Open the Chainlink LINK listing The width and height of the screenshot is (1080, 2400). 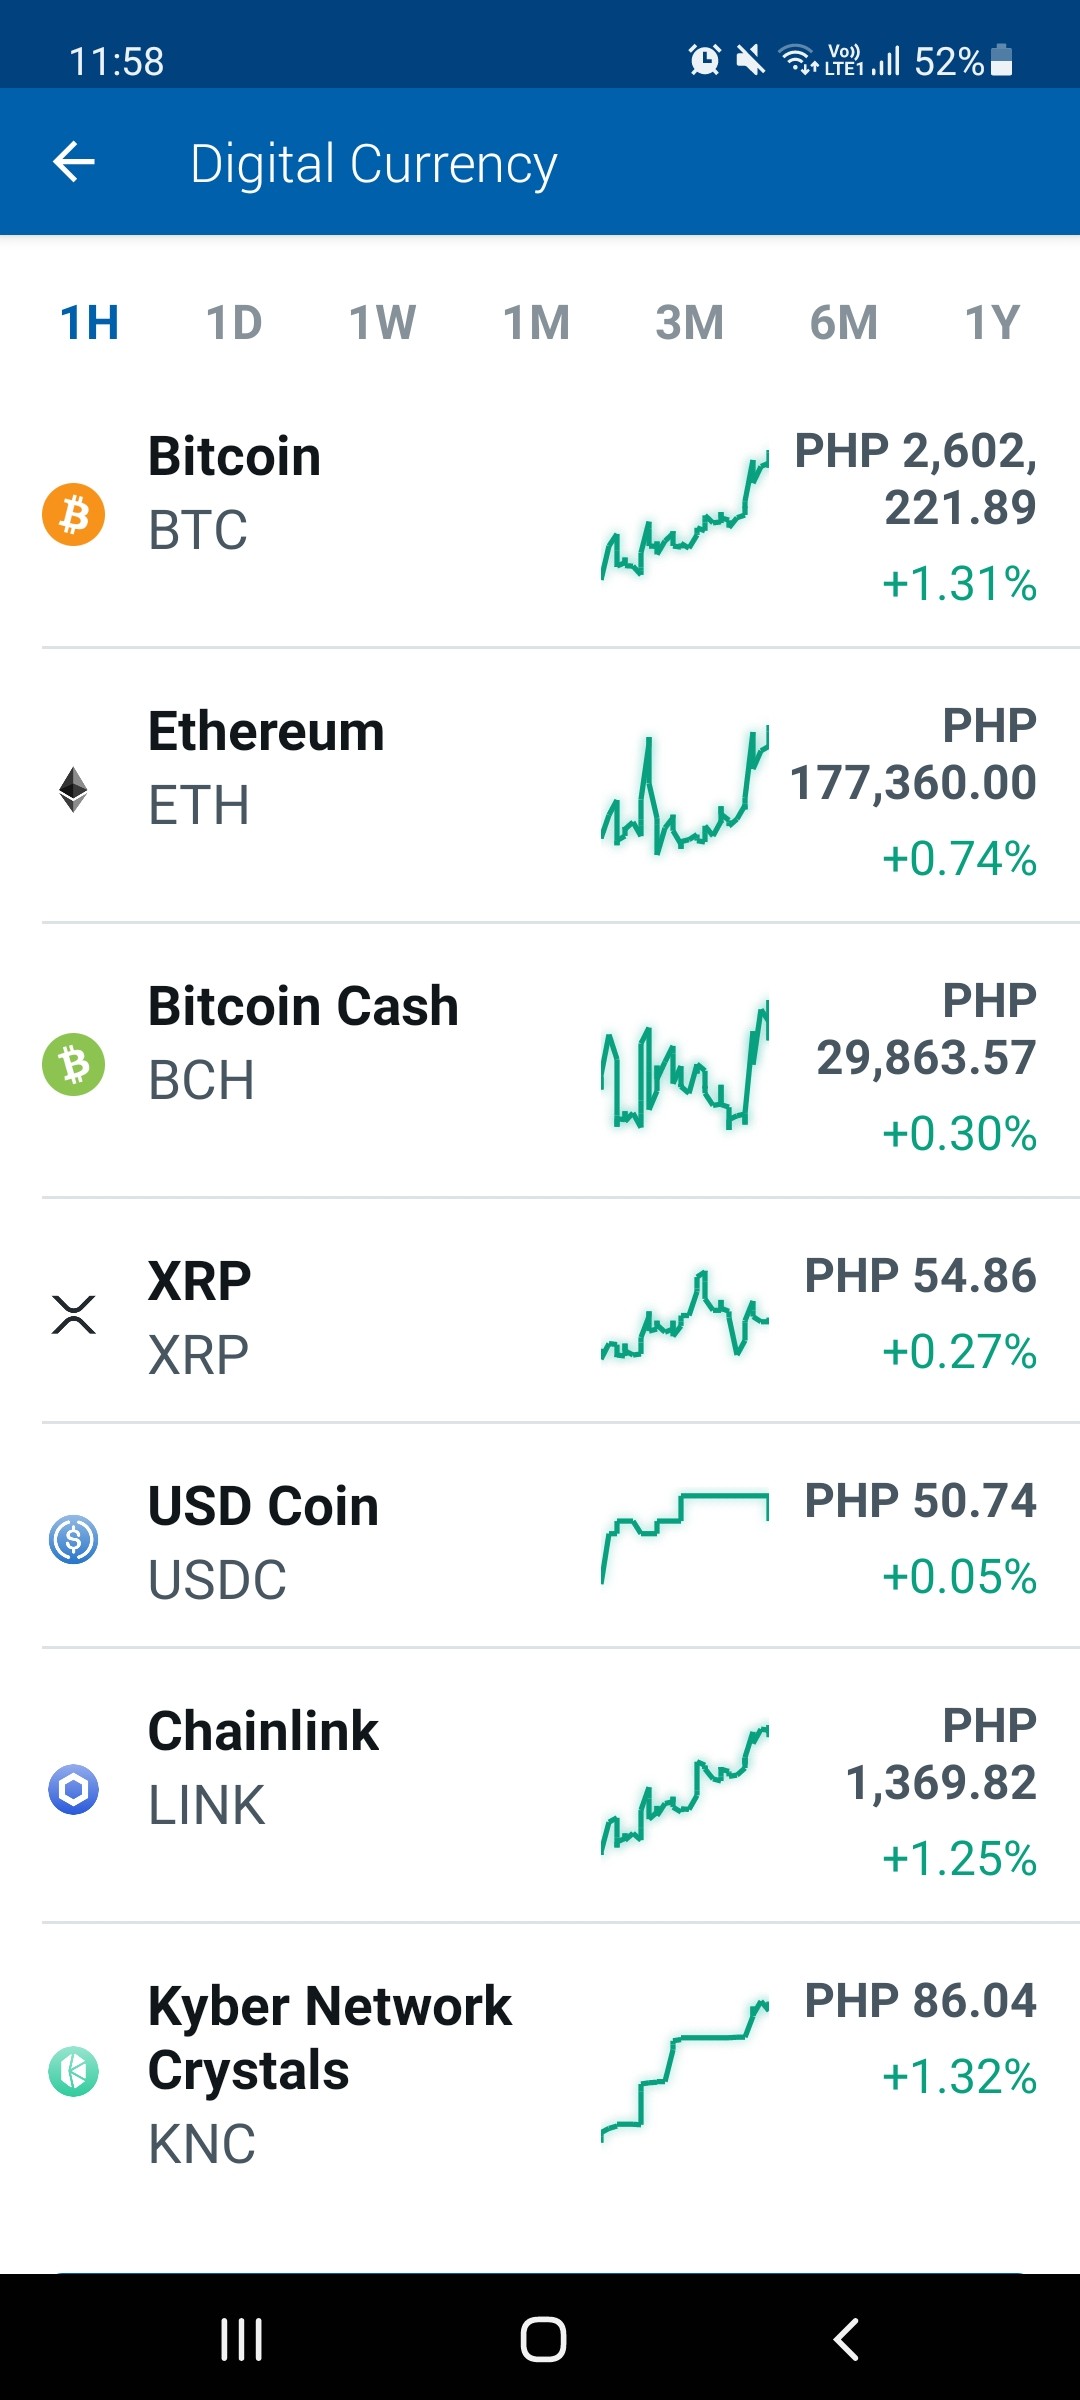click(x=540, y=1785)
